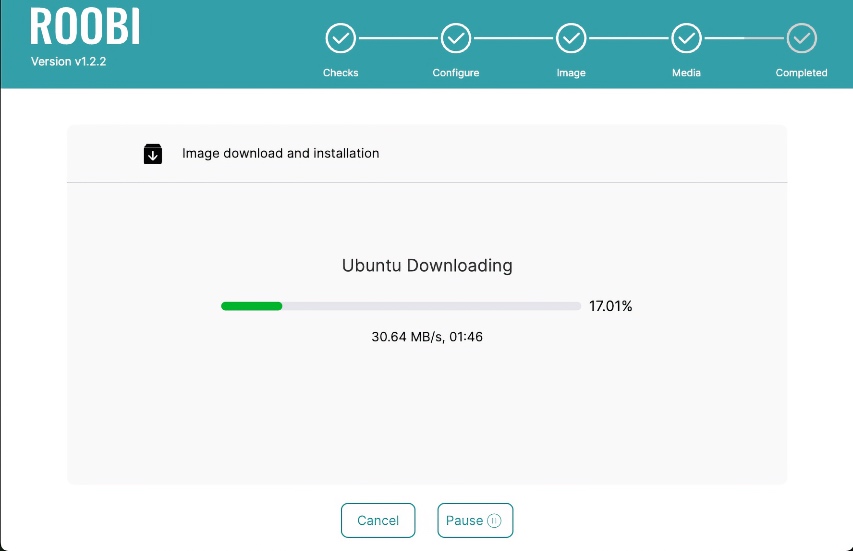Click the 17.01% progress value
Screen dimensions: 853x551
(x=610, y=306)
